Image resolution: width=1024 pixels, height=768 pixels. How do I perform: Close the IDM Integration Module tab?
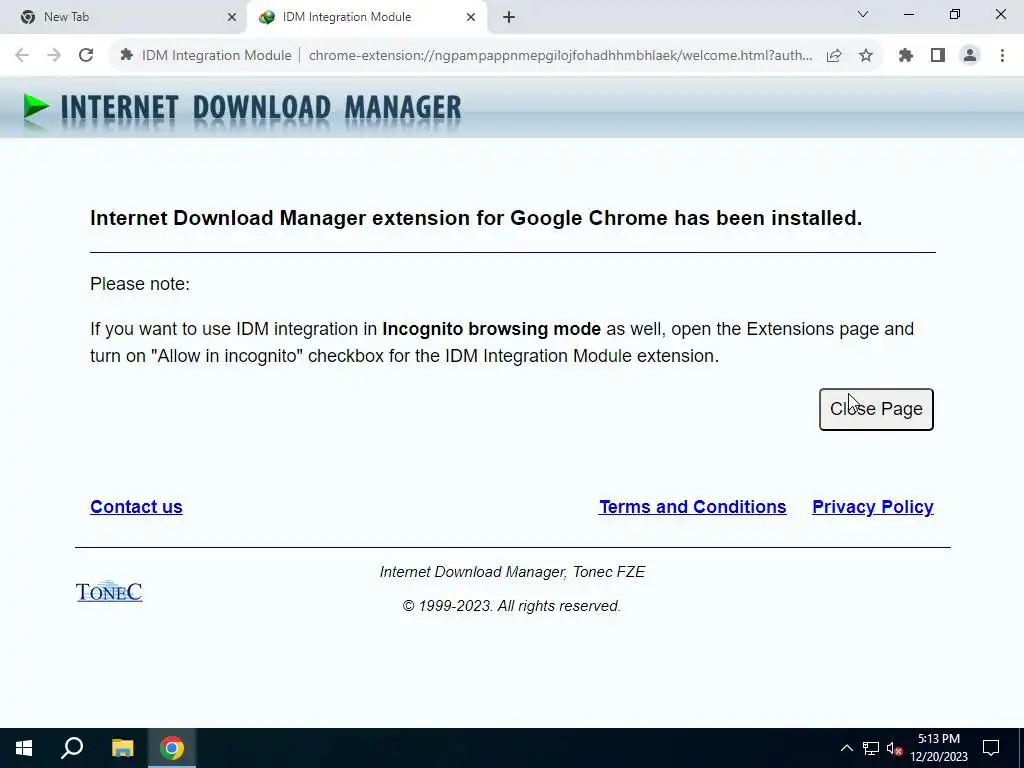click(471, 17)
